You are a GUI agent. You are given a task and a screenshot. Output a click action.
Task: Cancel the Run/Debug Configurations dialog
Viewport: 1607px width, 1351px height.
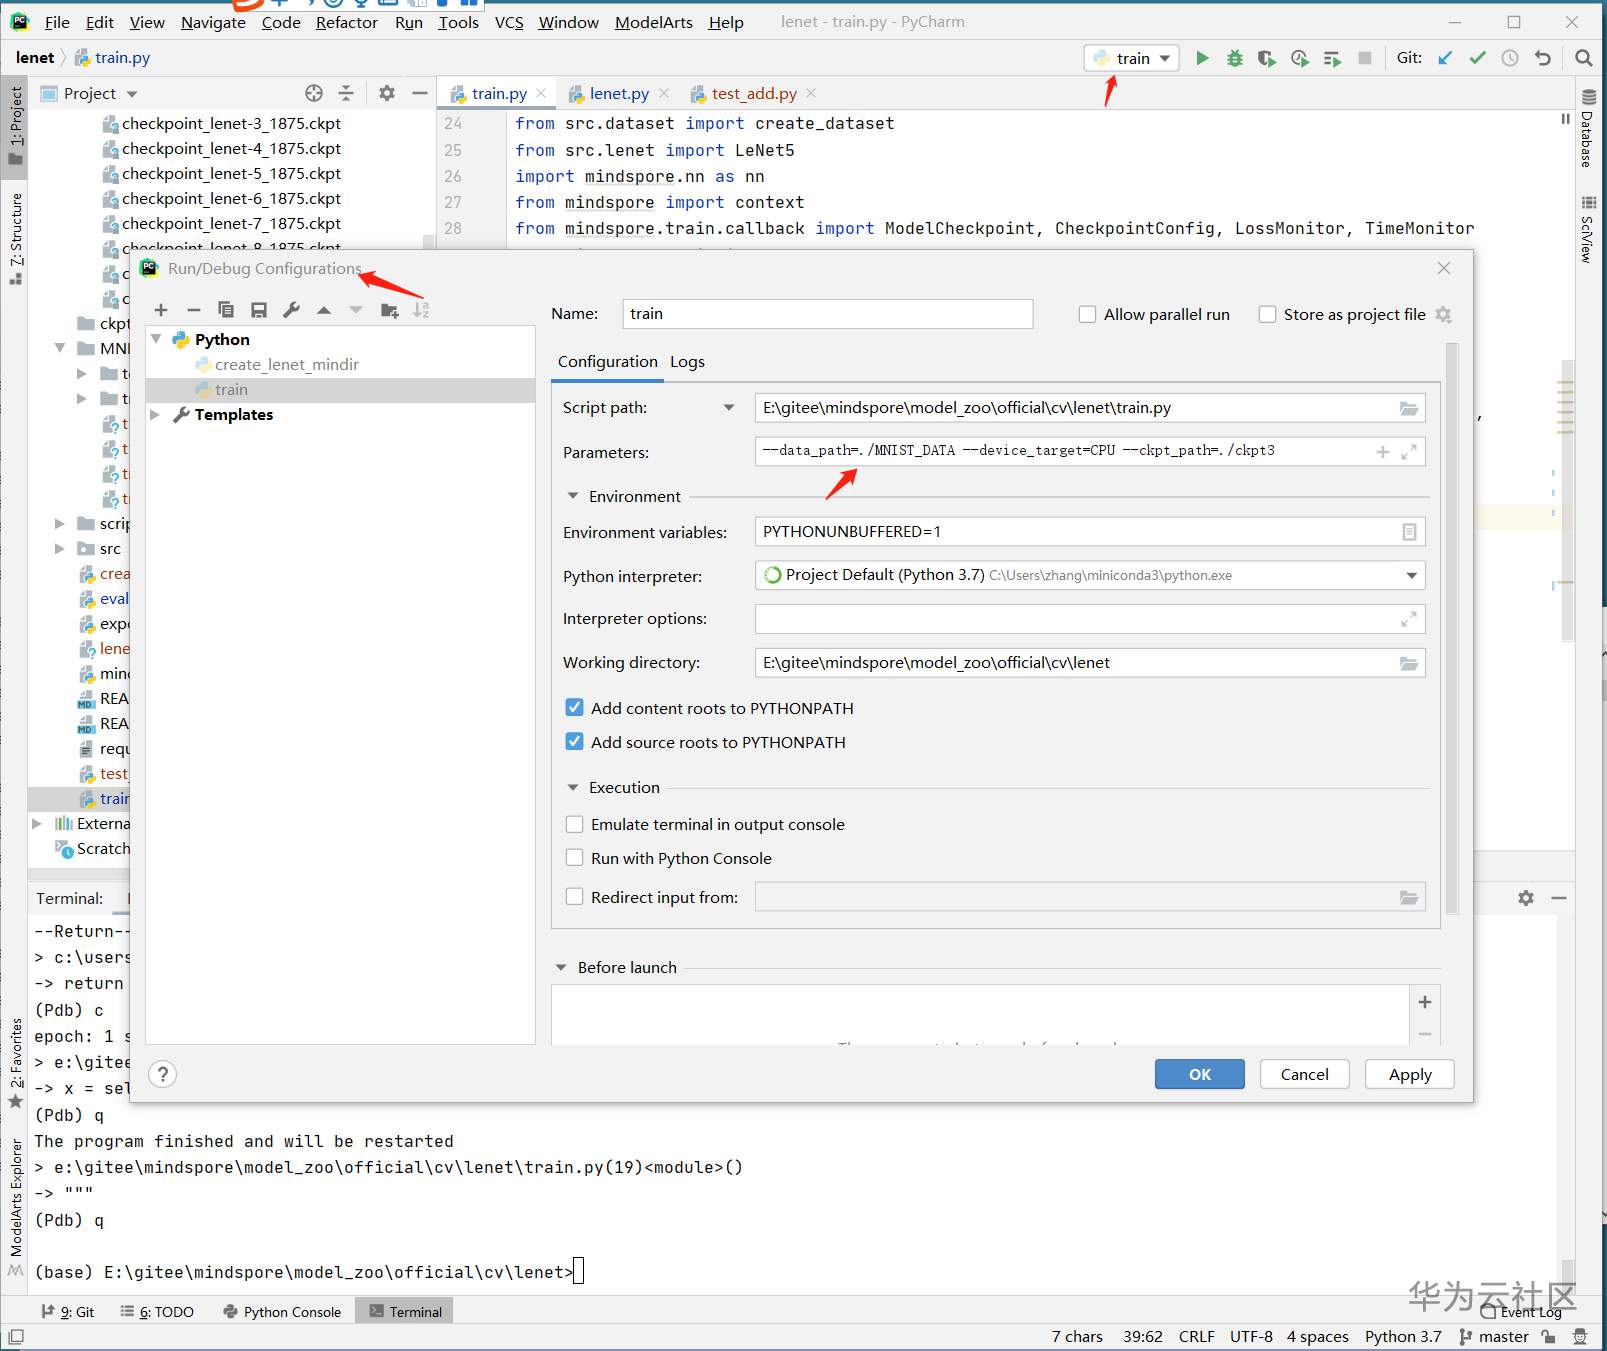pyautogui.click(x=1305, y=1074)
